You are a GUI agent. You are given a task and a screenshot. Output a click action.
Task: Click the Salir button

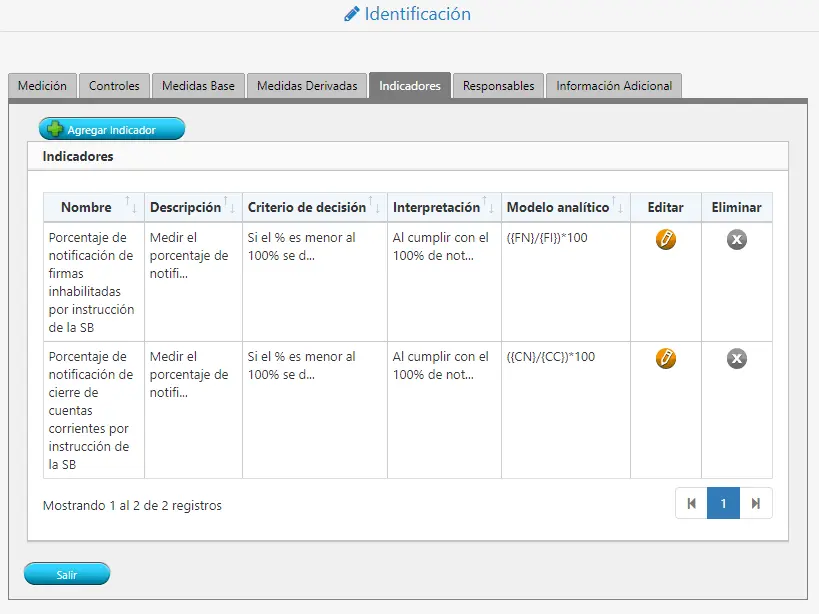[67, 574]
